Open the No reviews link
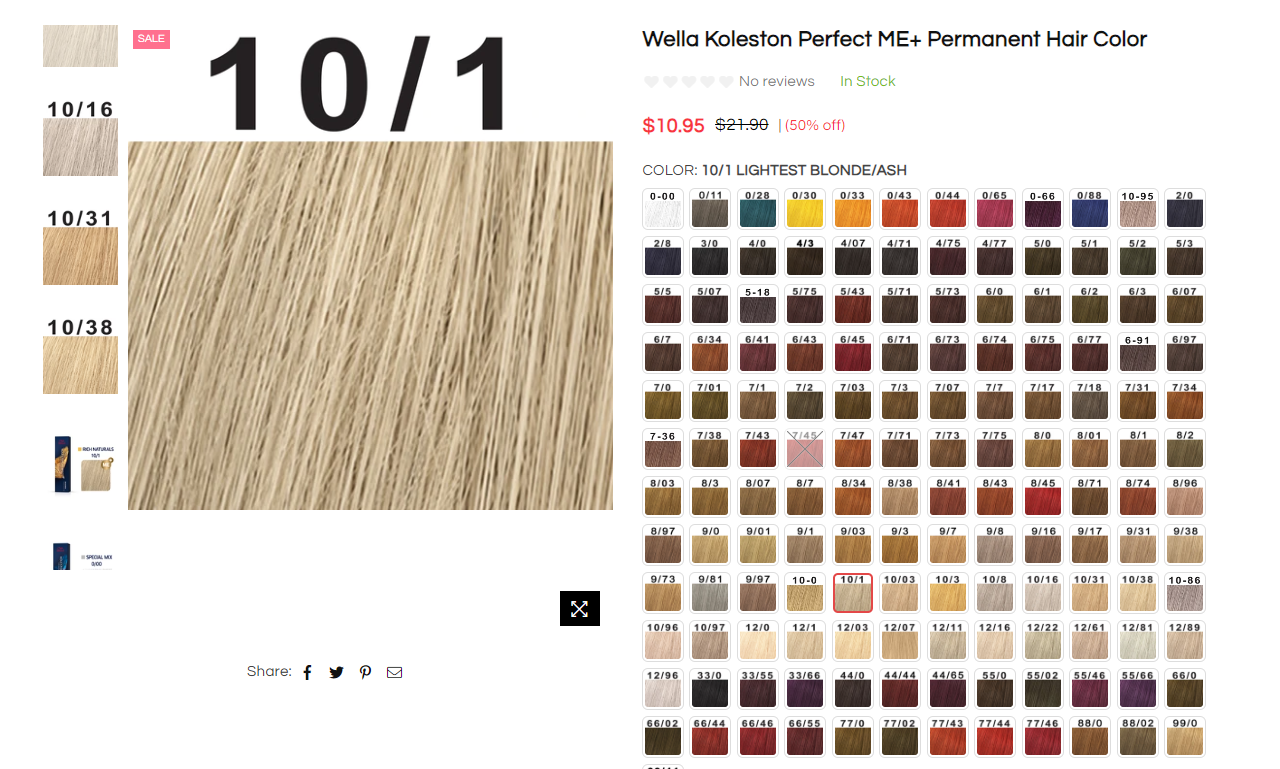The width and height of the screenshot is (1280, 769). tap(776, 82)
